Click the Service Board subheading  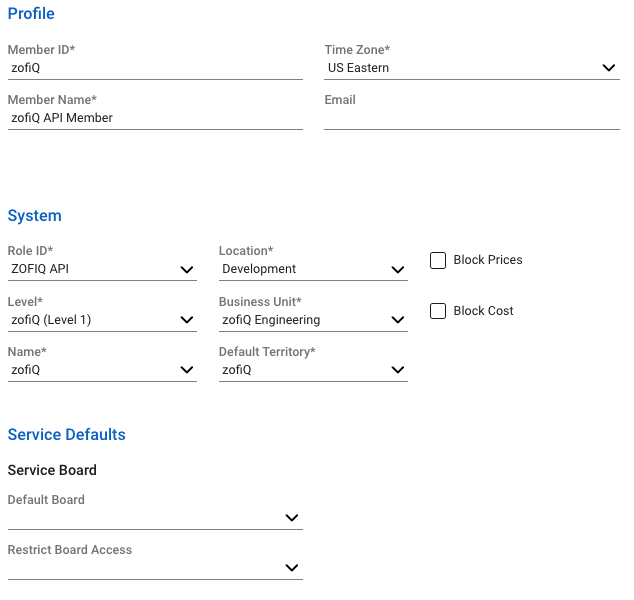point(52,470)
